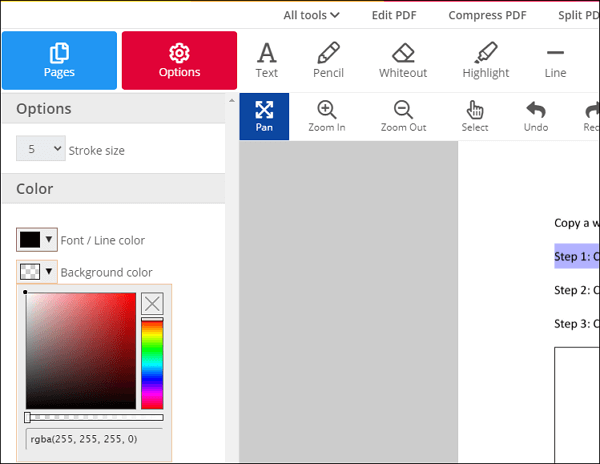Open the Stroke size dropdown
The image size is (600, 464).
point(41,149)
